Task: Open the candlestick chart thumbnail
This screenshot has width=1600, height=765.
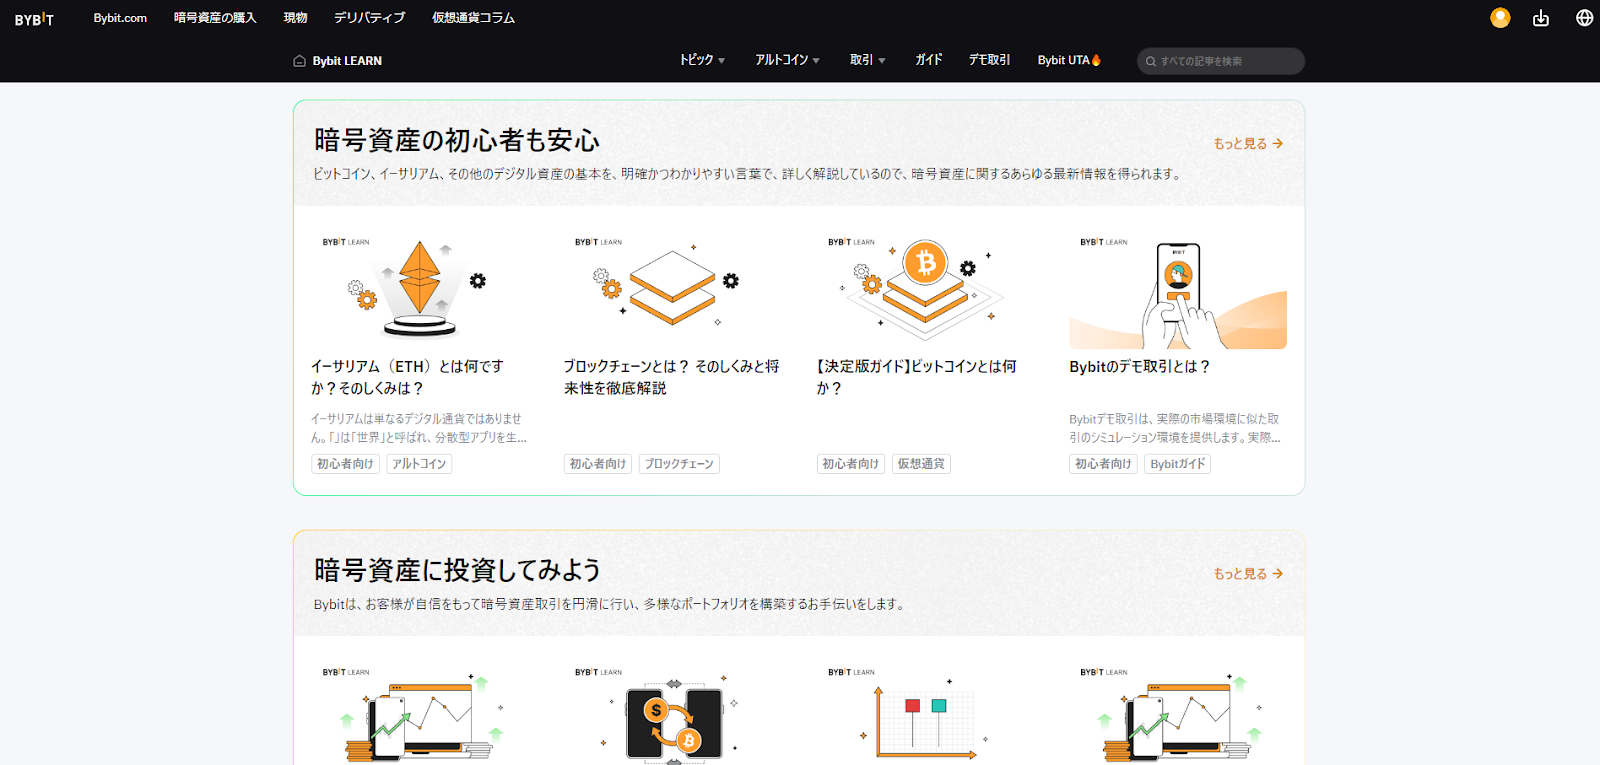Action: click(925, 714)
